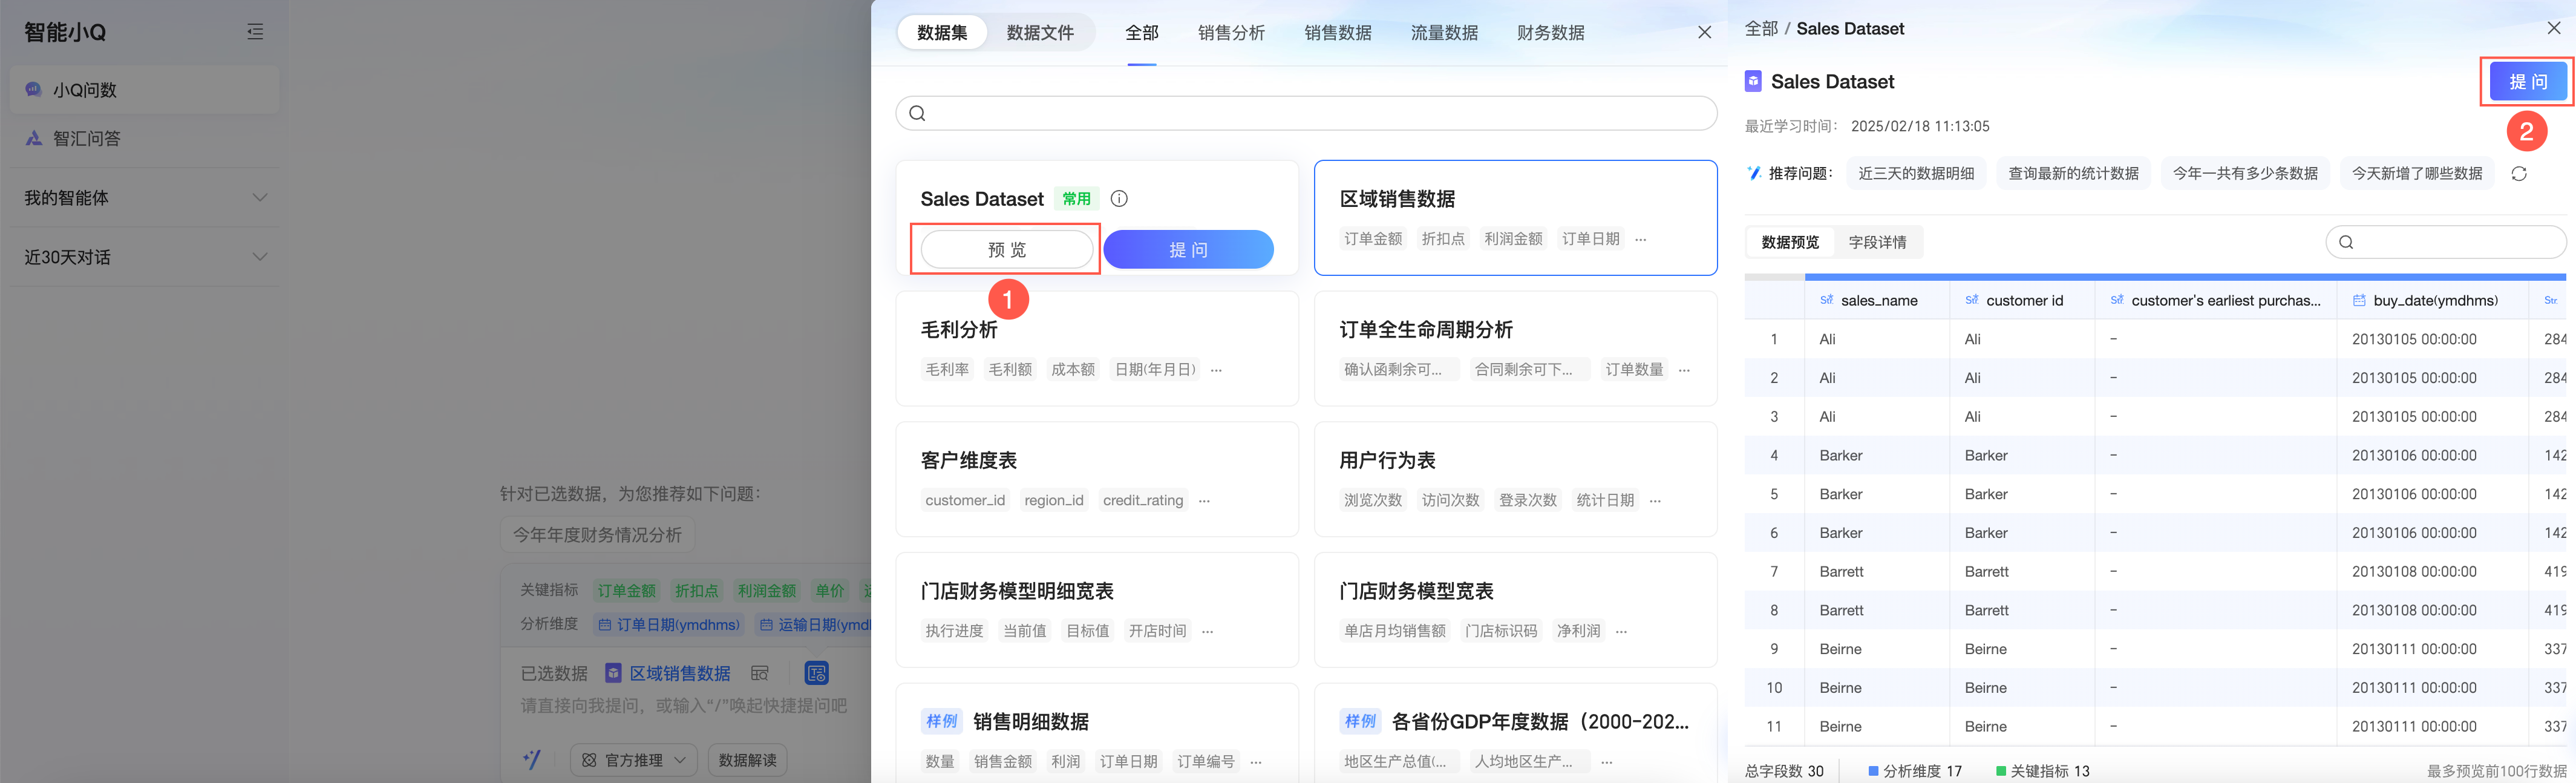Expand the 我的智能体 section
The image size is (2576, 783).
pos(144,198)
